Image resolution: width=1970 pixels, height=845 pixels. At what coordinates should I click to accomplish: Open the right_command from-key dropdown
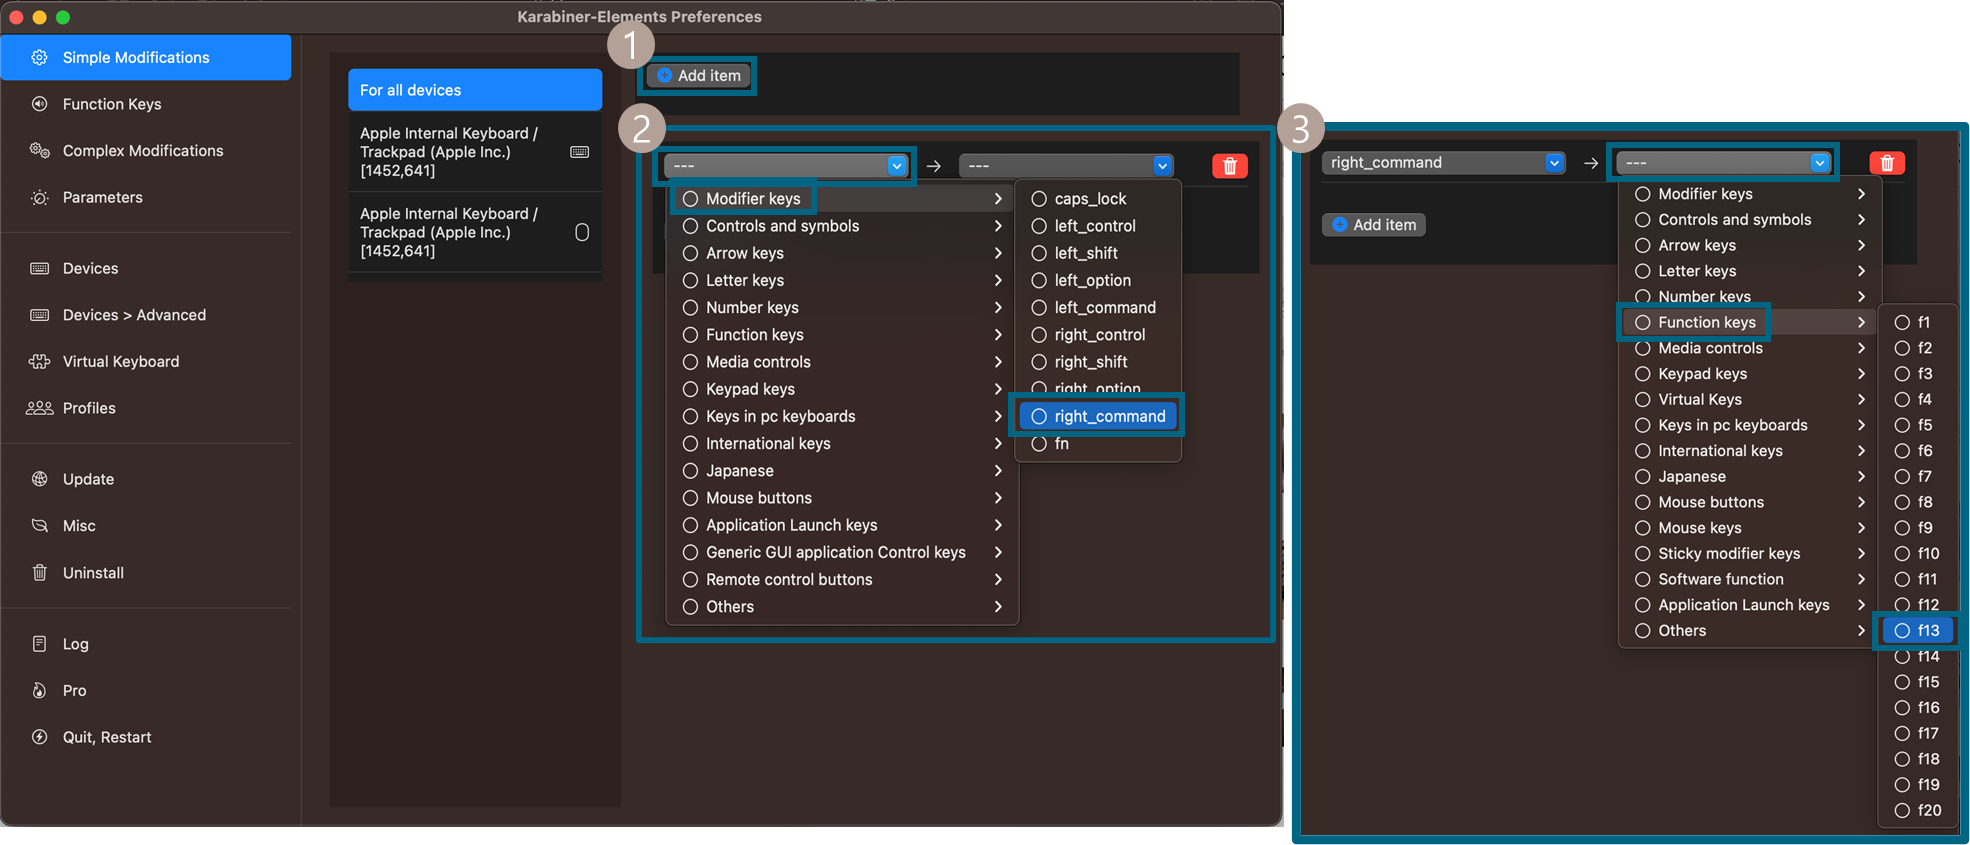(x=1443, y=163)
